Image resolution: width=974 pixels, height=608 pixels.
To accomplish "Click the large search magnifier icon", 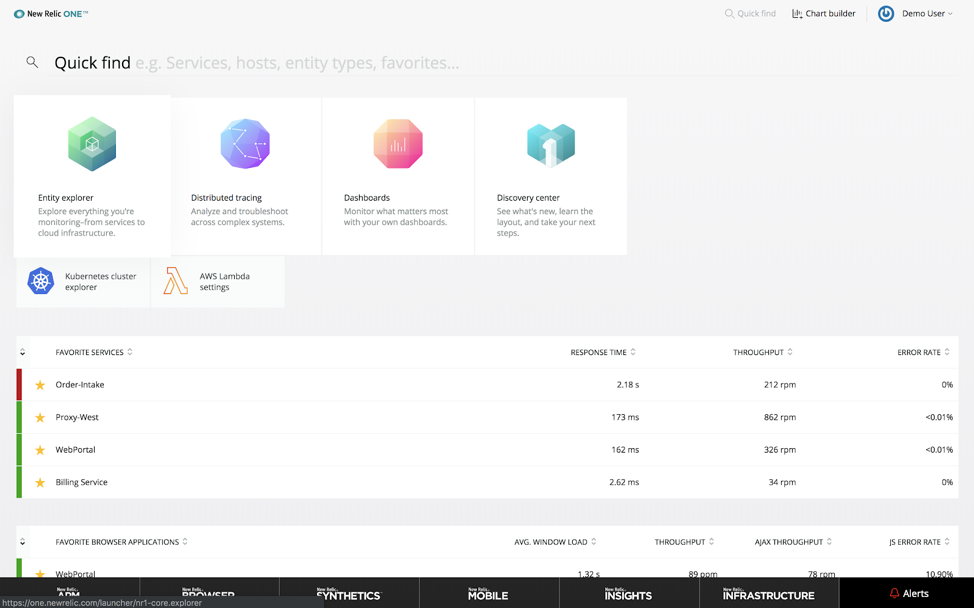I will 32,62.
